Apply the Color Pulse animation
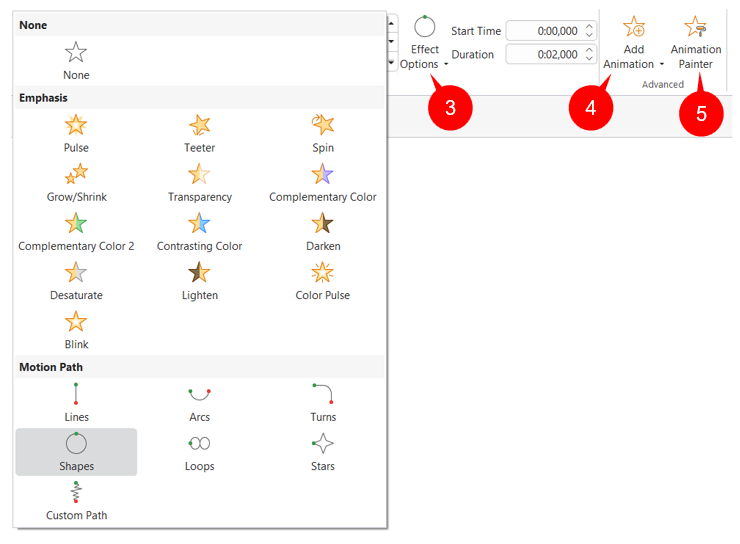 pyautogui.click(x=322, y=279)
